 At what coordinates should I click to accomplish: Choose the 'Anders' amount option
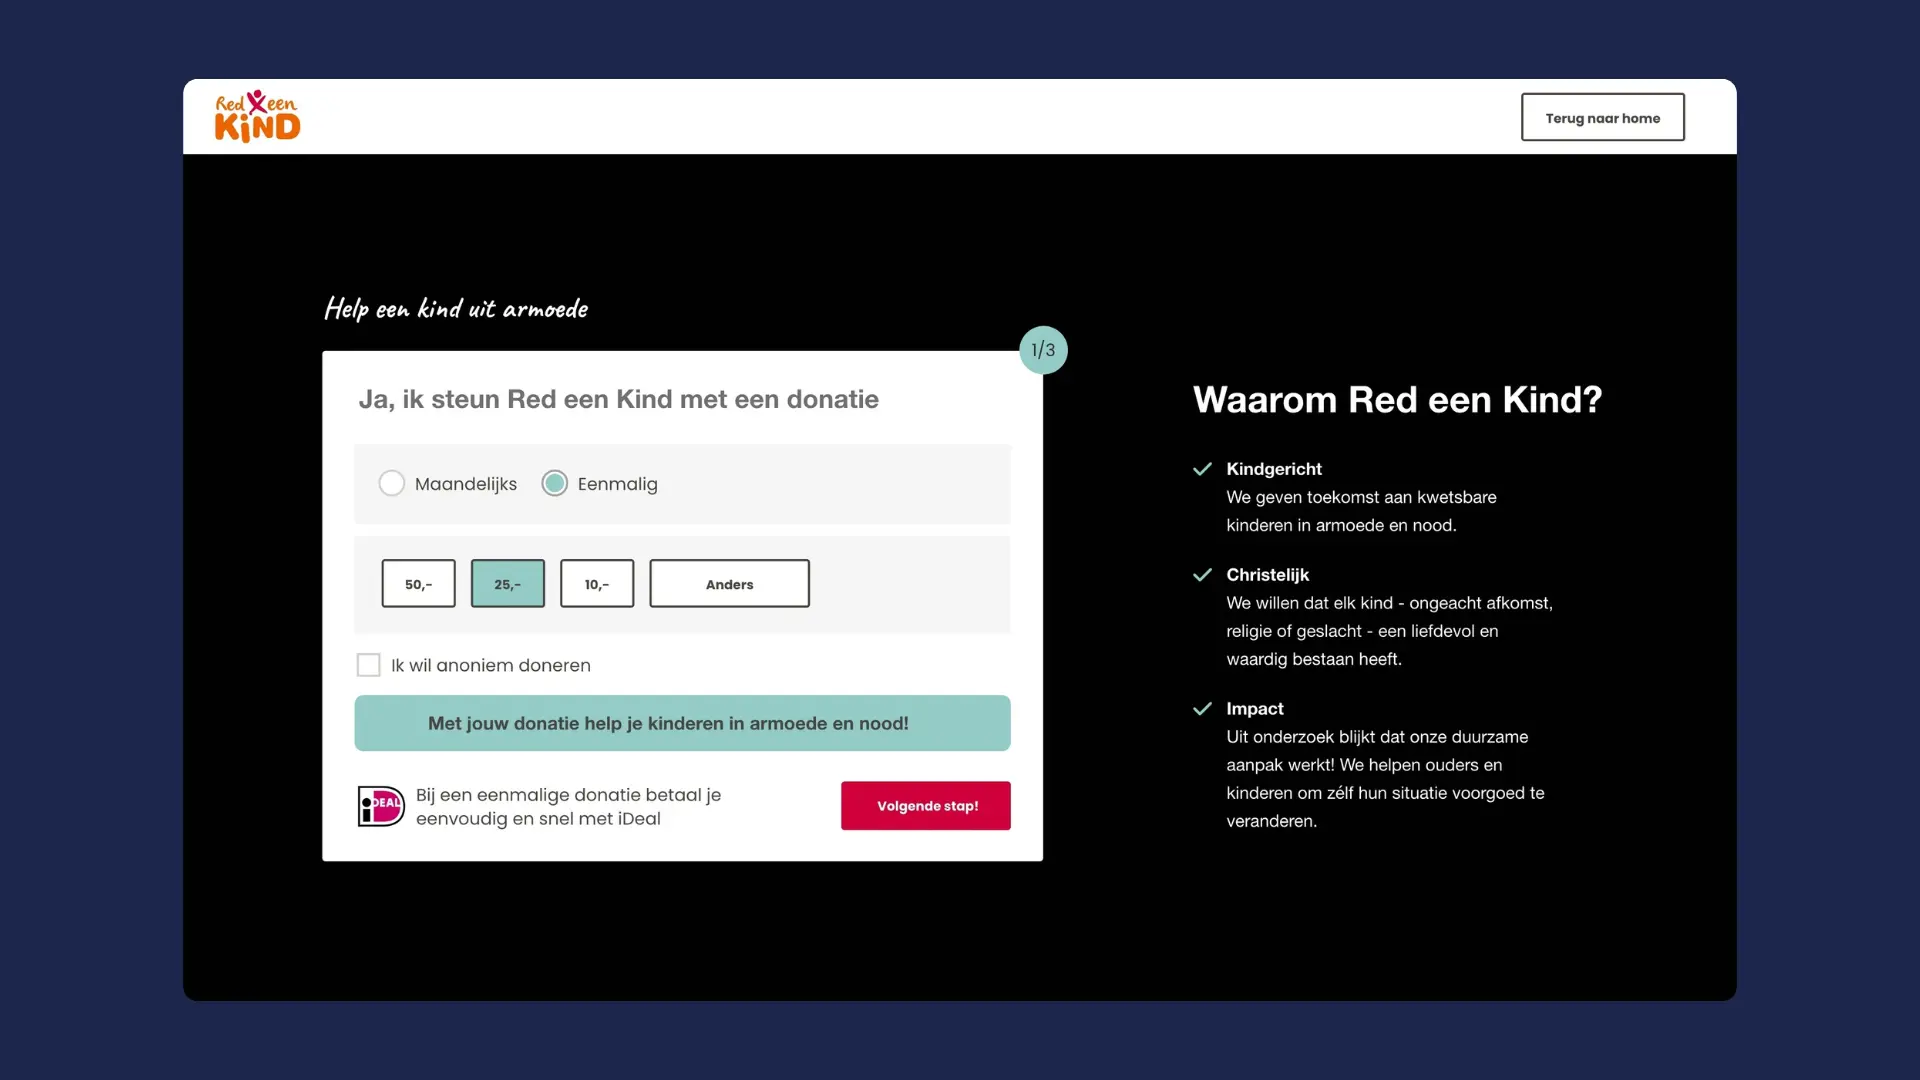pos(729,583)
